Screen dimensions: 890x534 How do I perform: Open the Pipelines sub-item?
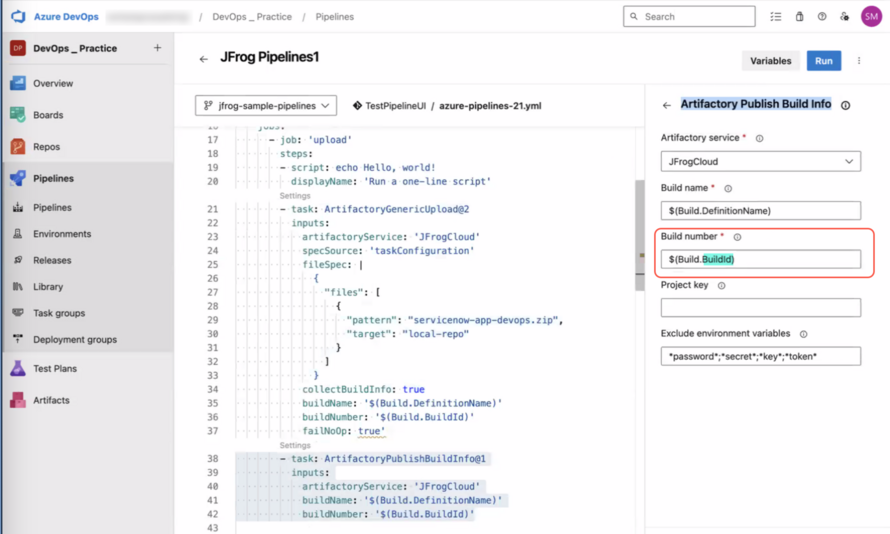[52, 208]
